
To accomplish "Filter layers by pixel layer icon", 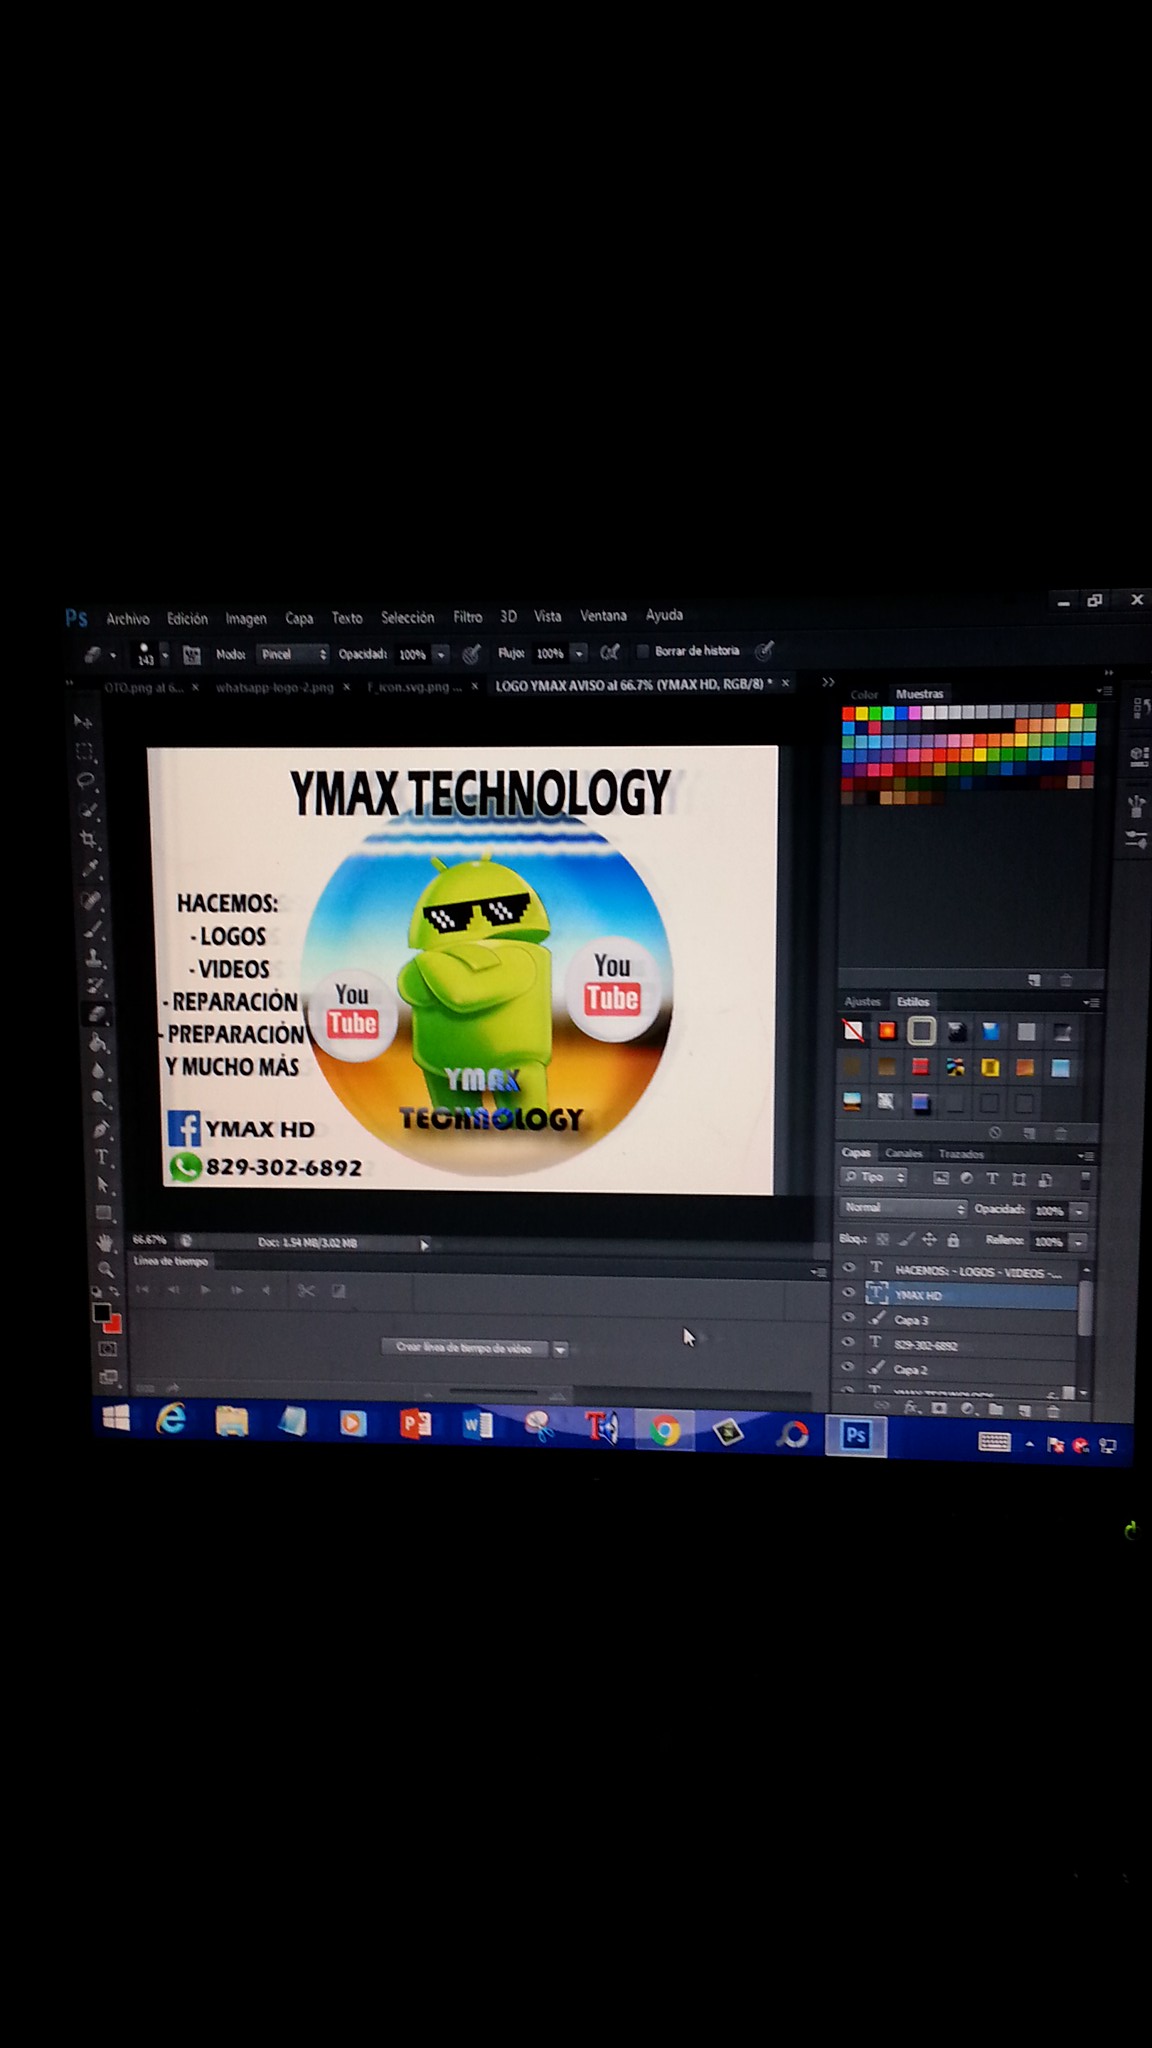I will tap(941, 1178).
